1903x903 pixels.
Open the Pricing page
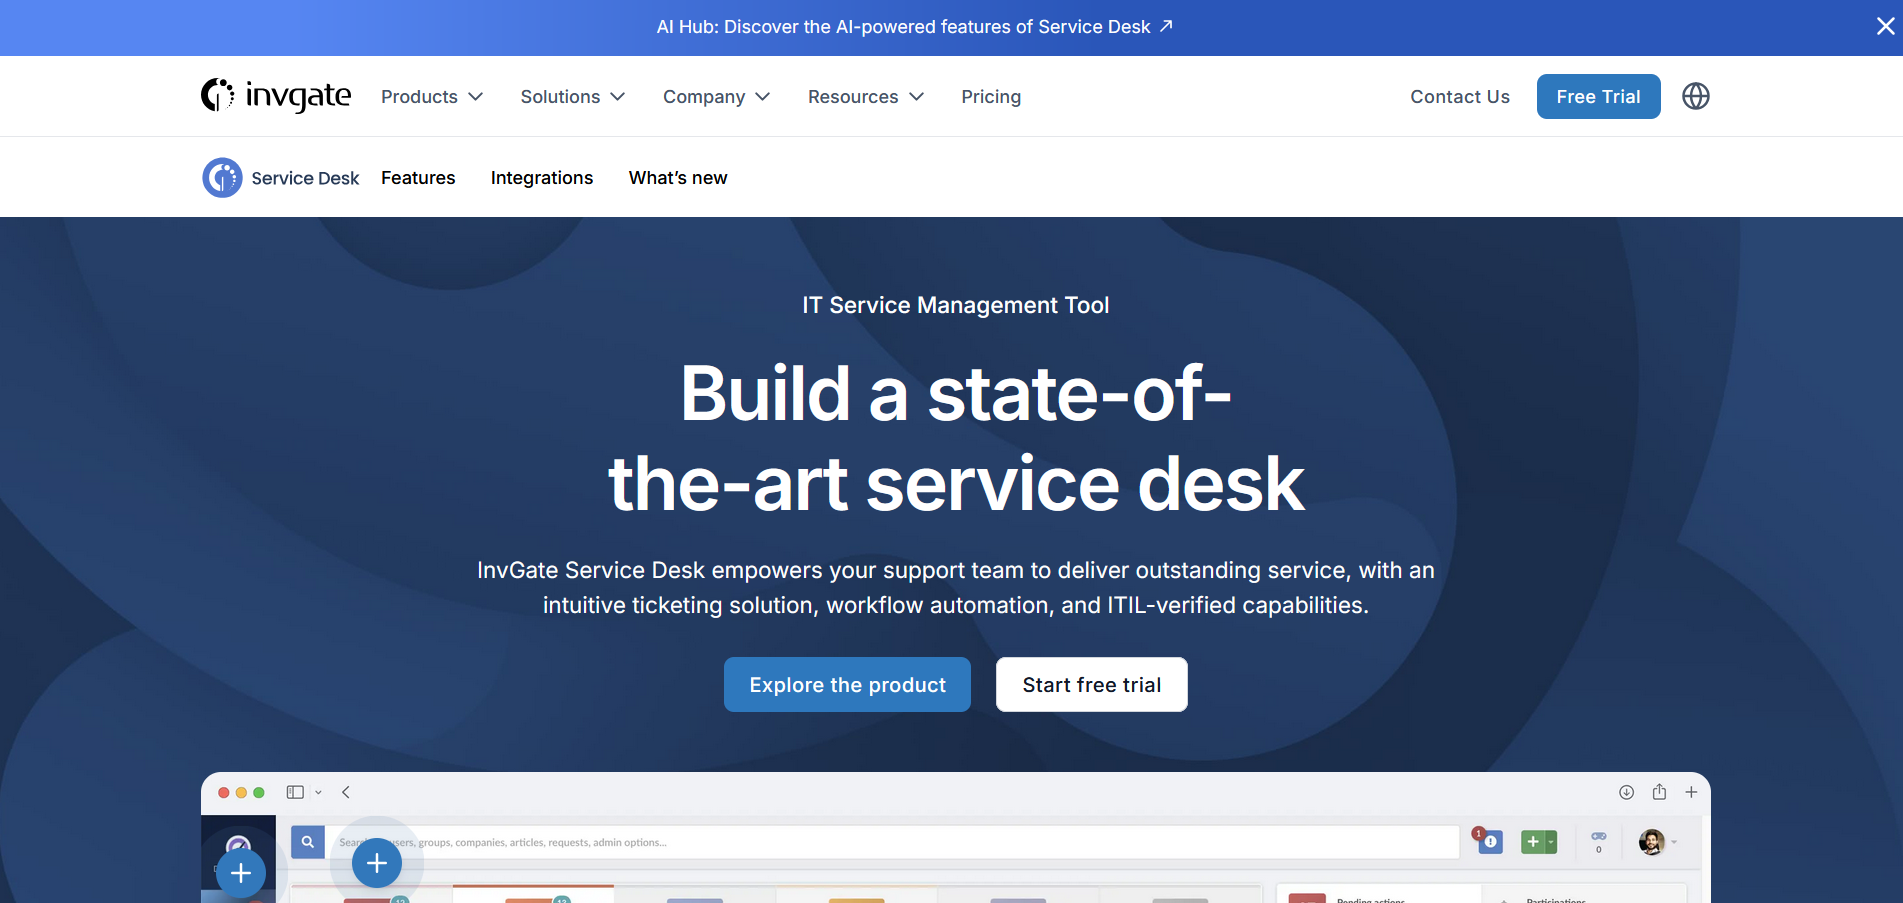click(x=991, y=97)
